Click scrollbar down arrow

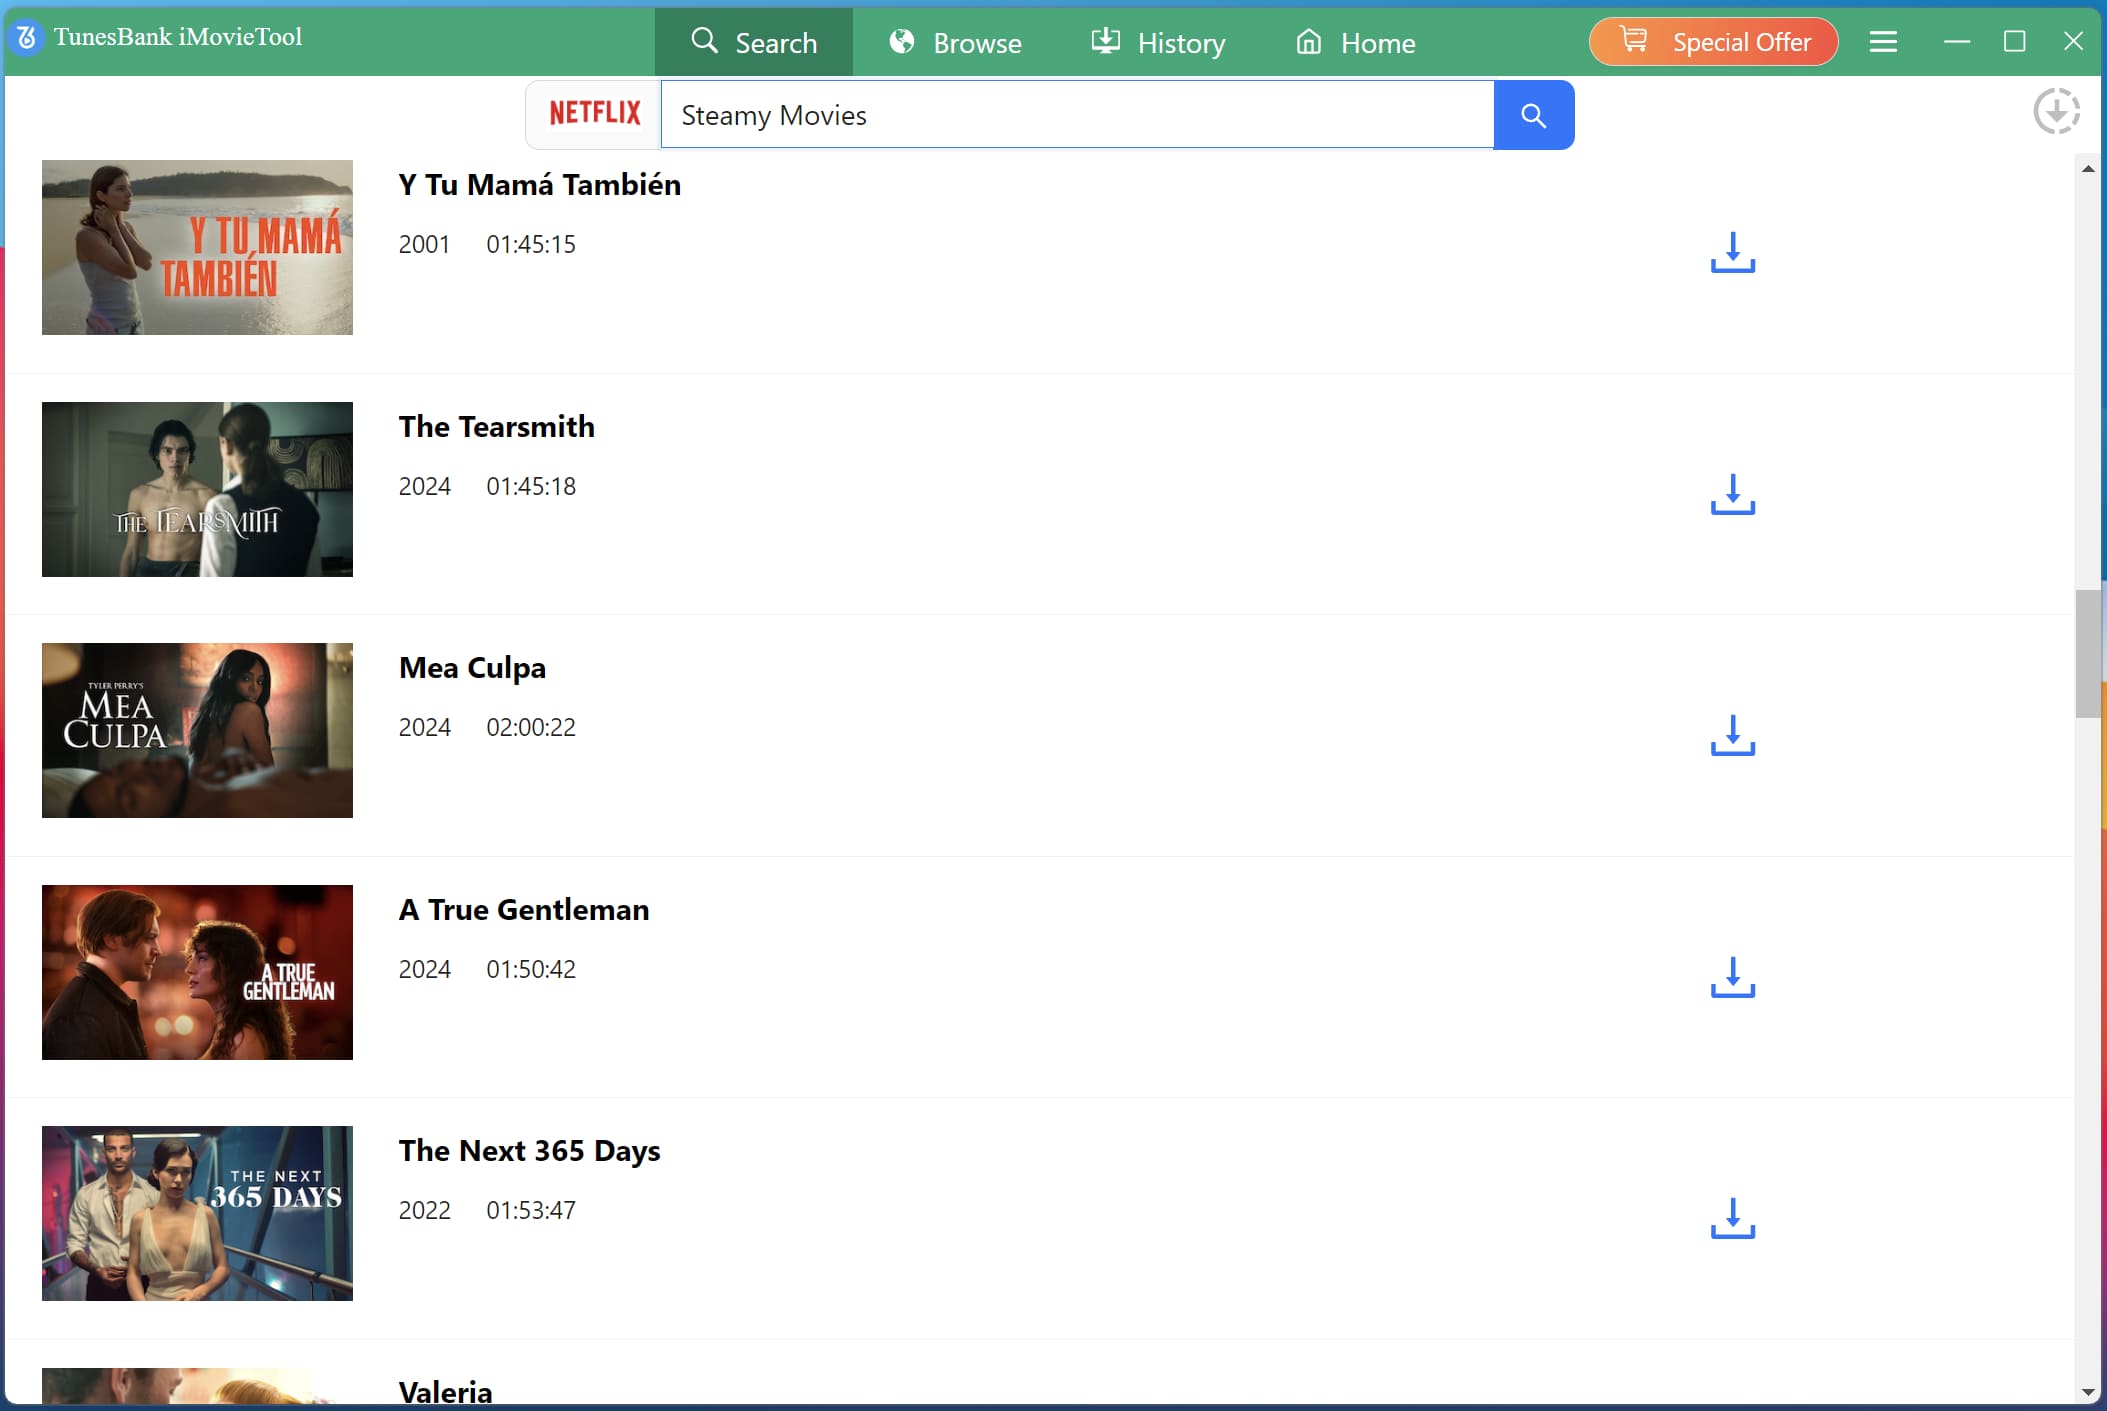(2087, 1392)
